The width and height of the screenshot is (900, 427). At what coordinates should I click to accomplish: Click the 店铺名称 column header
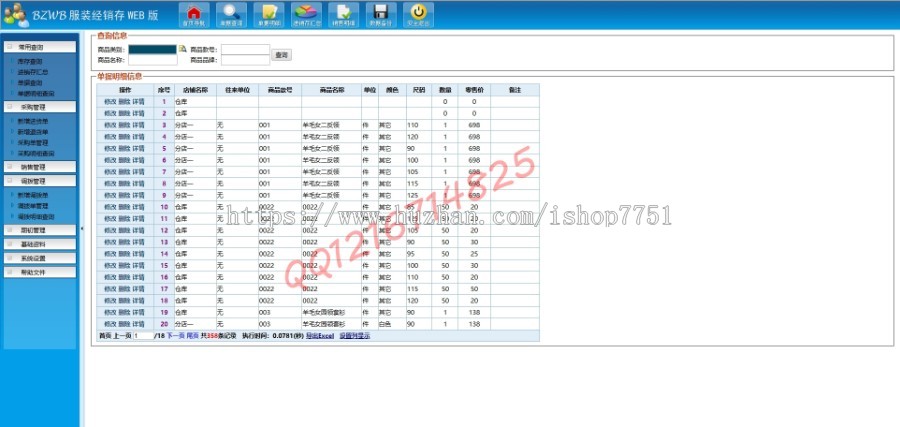point(195,90)
